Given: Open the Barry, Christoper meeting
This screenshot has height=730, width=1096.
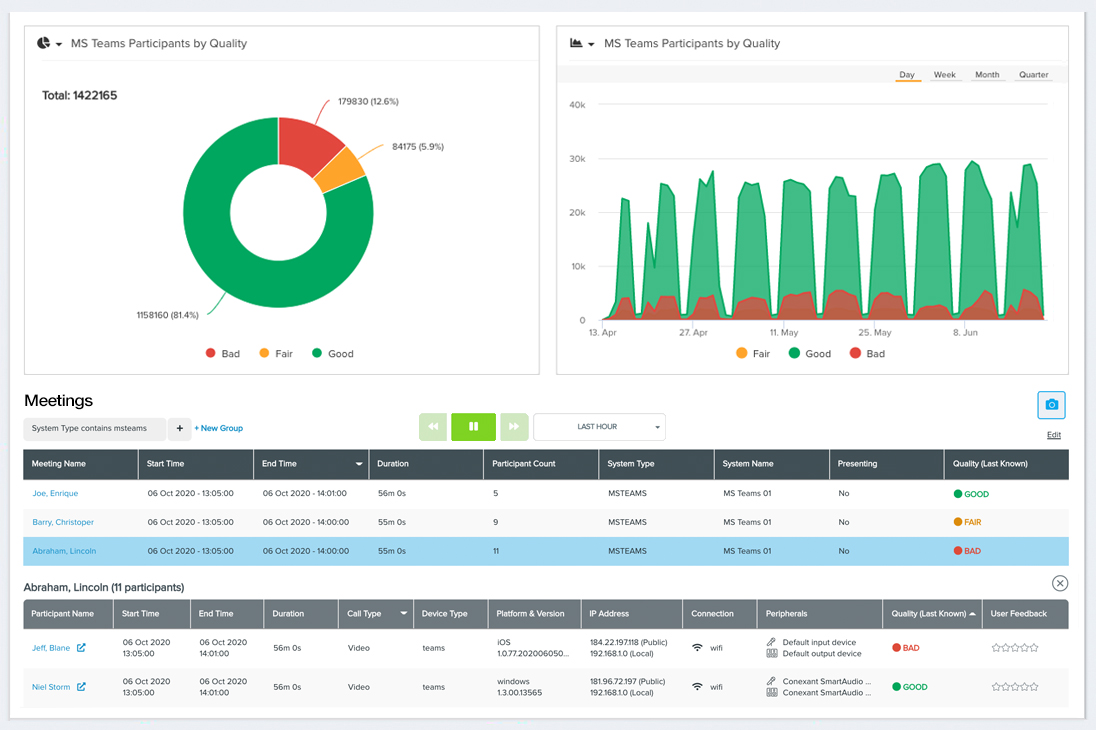Looking at the screenshot, I should 63,522.
